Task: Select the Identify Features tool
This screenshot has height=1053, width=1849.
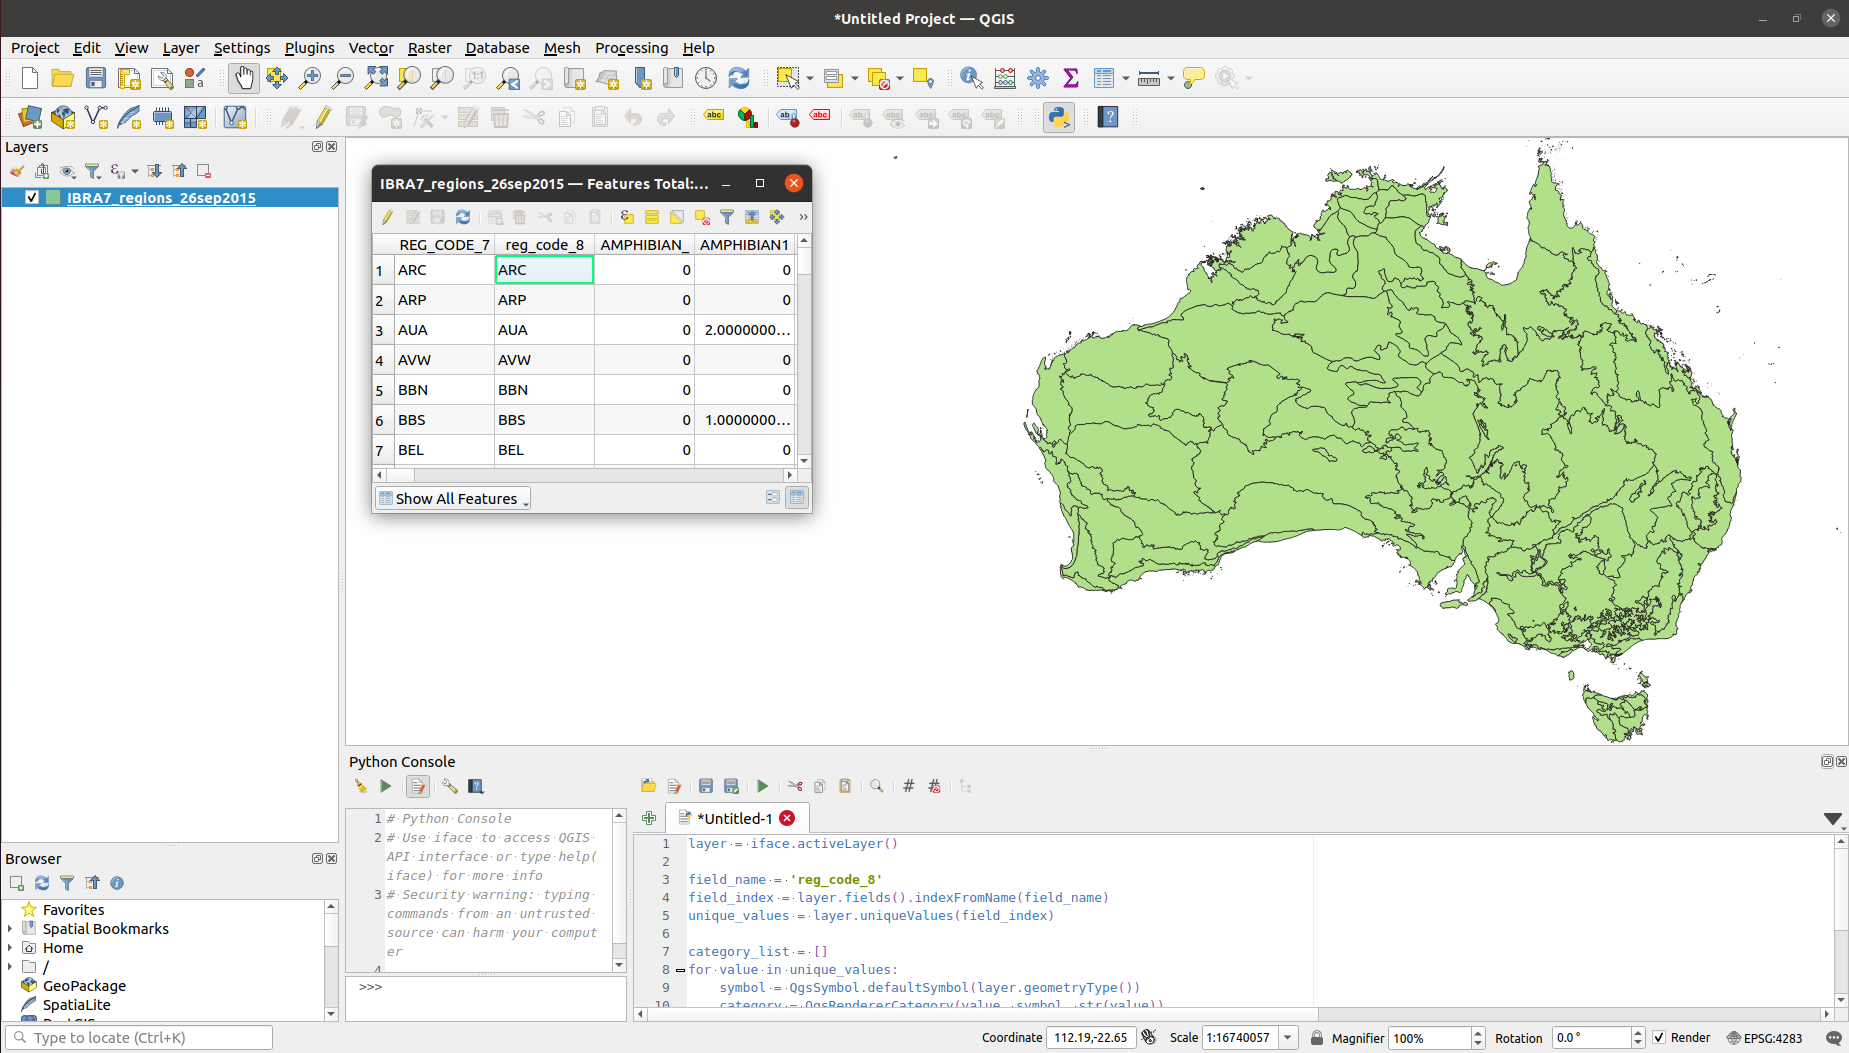Action: [x=970, y=78]
